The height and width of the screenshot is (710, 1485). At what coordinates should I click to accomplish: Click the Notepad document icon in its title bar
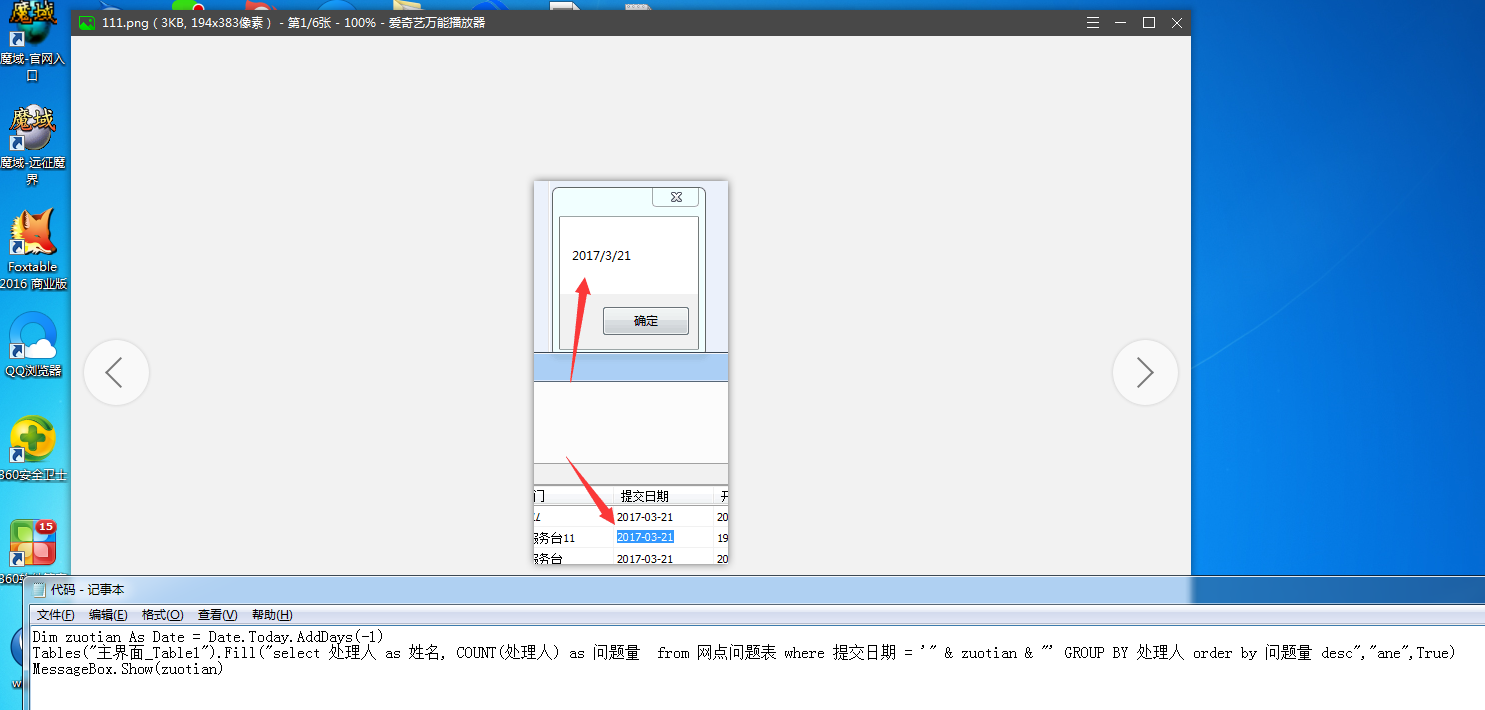(x=38, y=590)
